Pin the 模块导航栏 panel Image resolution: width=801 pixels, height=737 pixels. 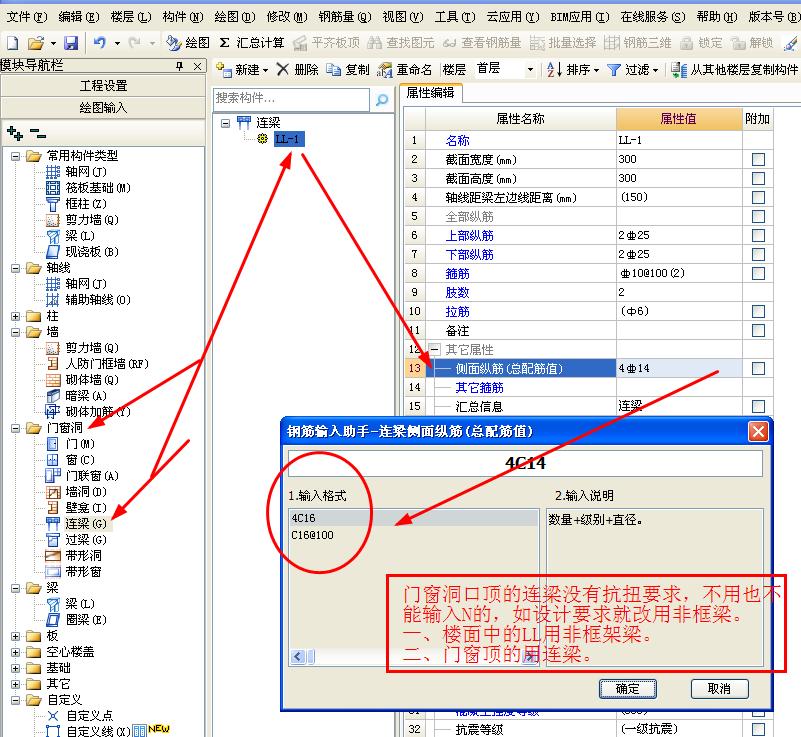coord(179,66)
